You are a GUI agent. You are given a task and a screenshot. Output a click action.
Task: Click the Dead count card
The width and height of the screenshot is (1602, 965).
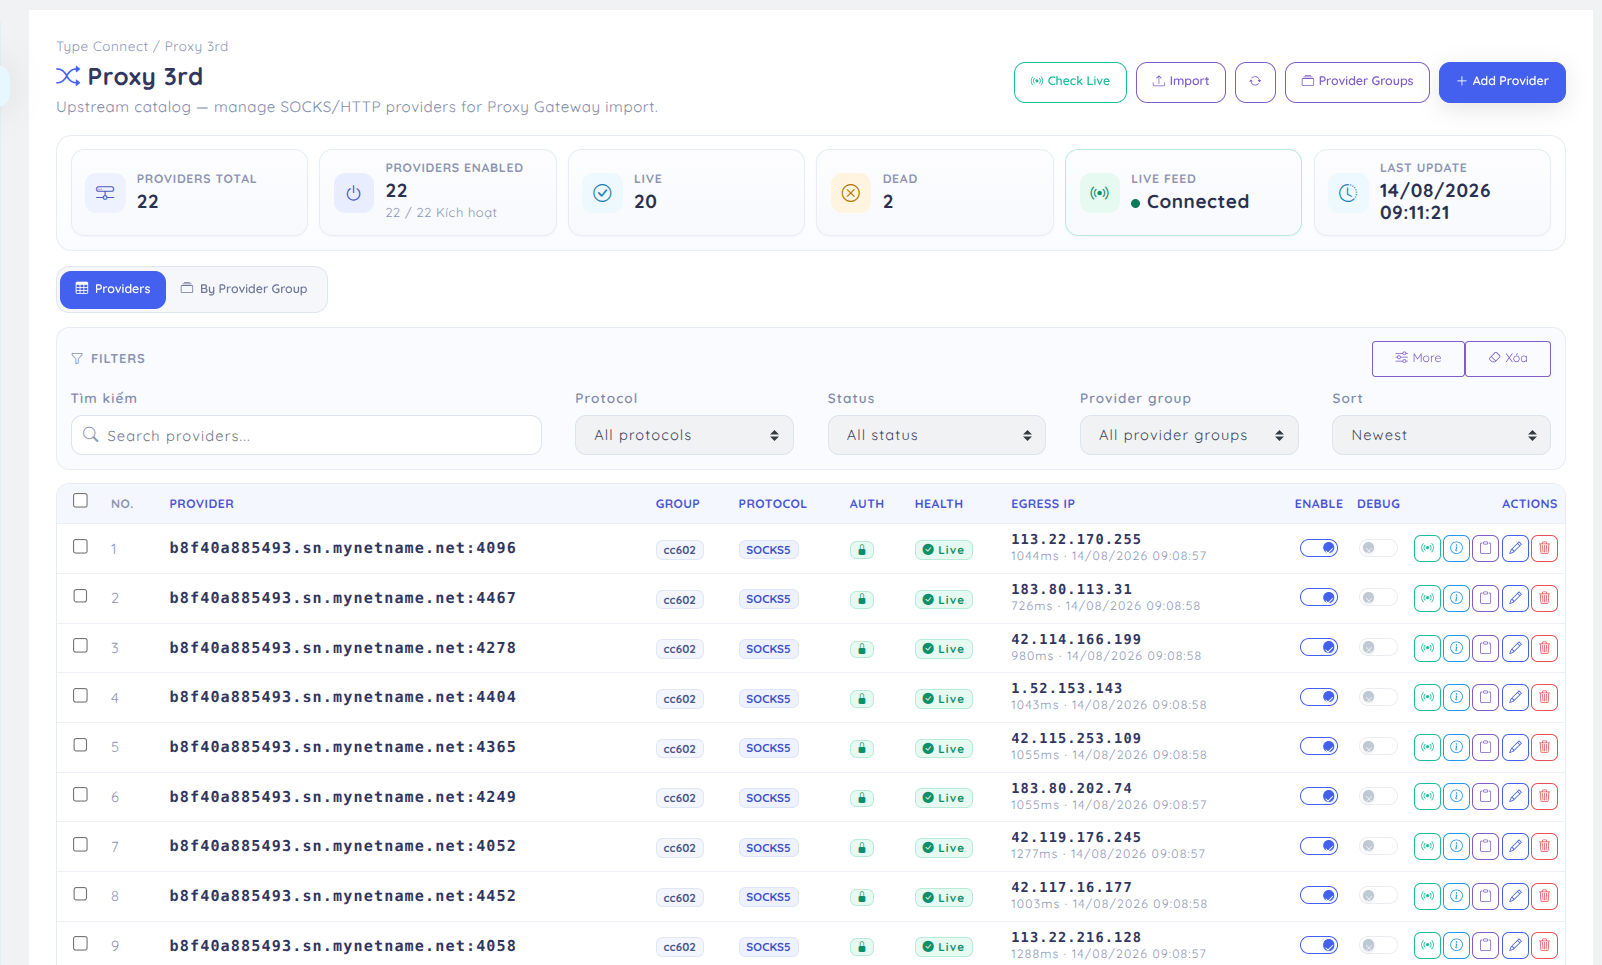coord(935,192)
